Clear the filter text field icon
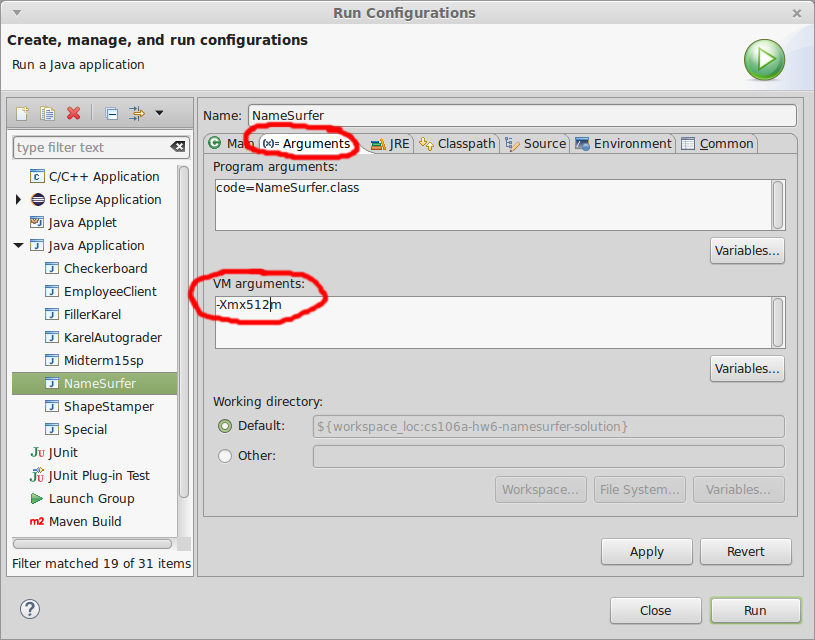The image size is (815, 640). (177, 147)
